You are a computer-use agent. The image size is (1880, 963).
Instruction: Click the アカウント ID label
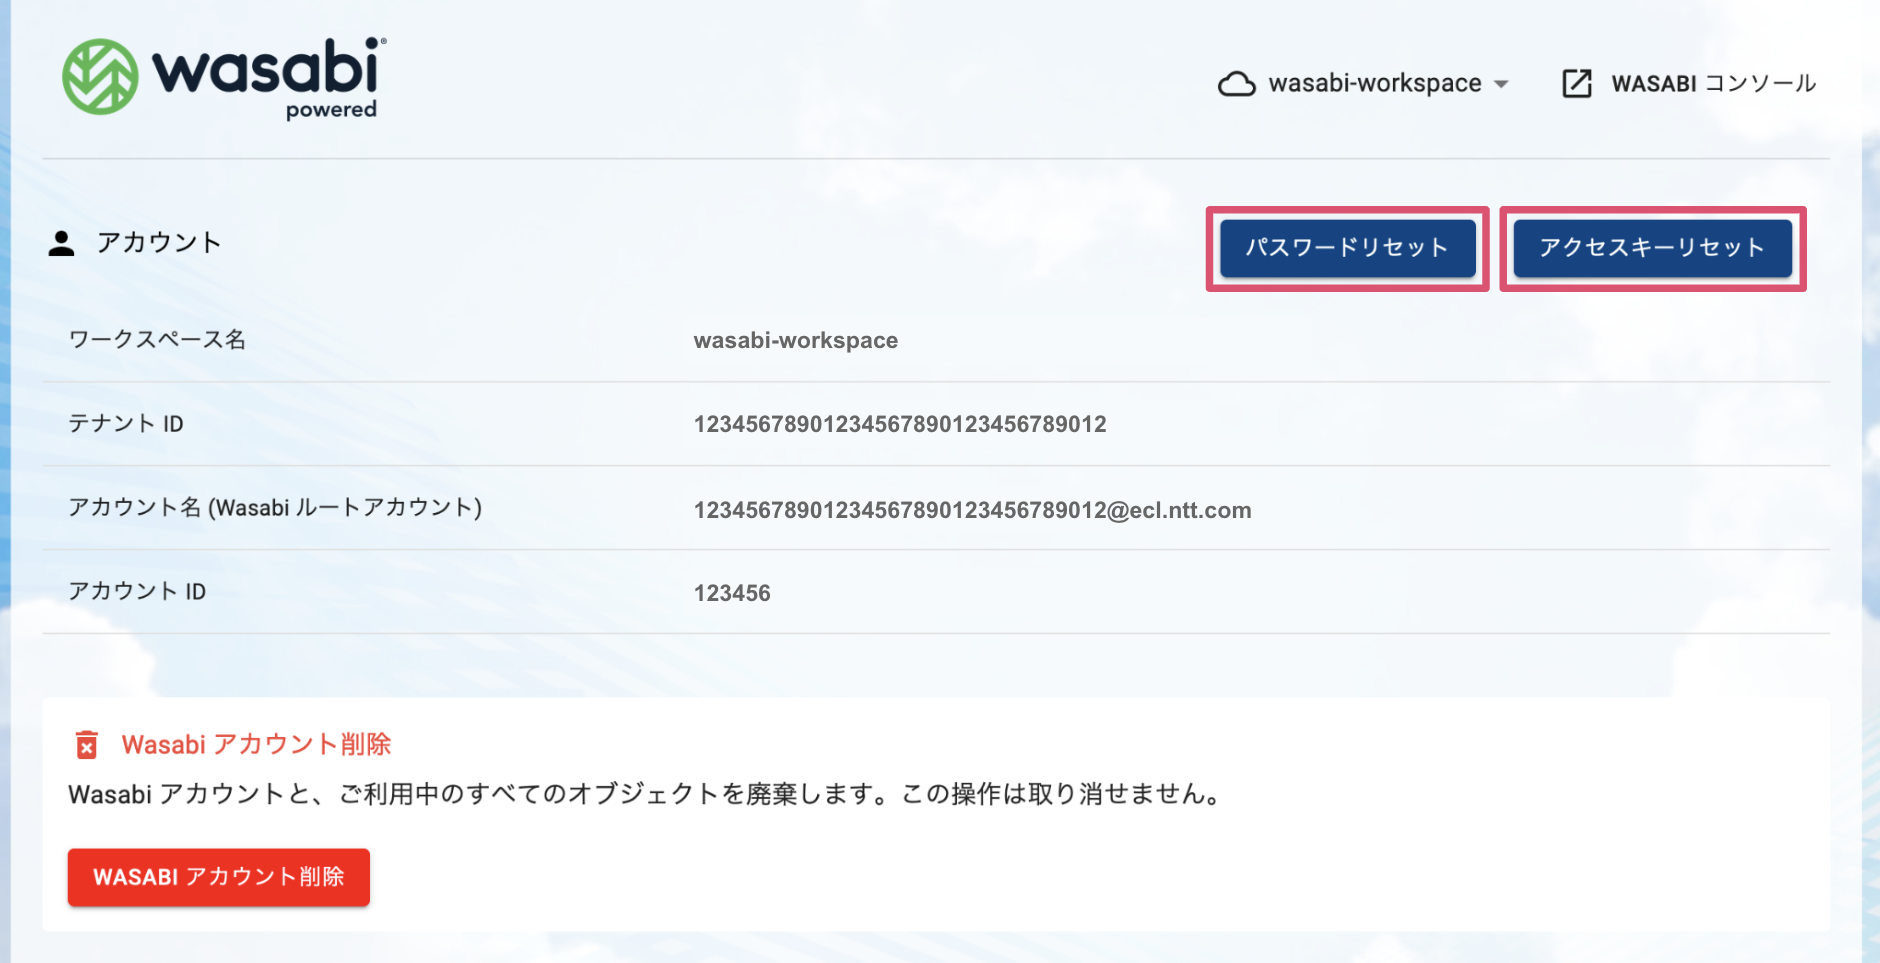pyautogui.click(x=137, y=592)
